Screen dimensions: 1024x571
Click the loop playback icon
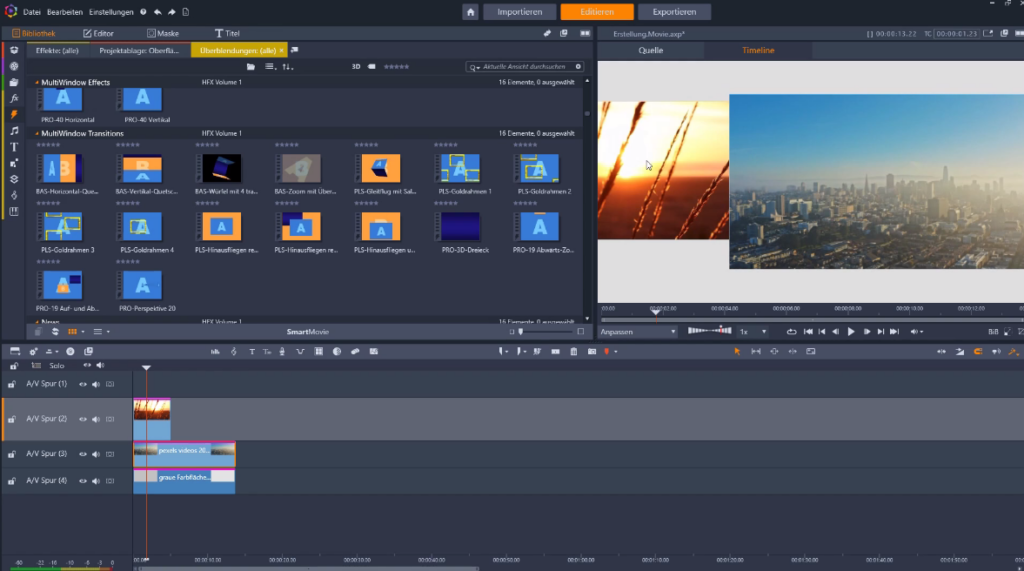pyautogui.click(x=791, y=332)
